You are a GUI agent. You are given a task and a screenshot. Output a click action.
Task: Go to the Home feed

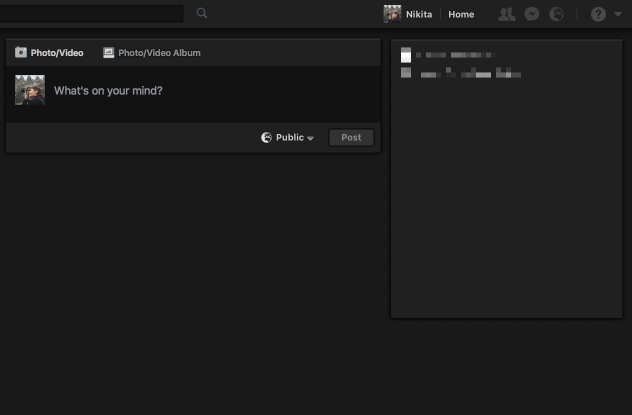tap(461, 15)
